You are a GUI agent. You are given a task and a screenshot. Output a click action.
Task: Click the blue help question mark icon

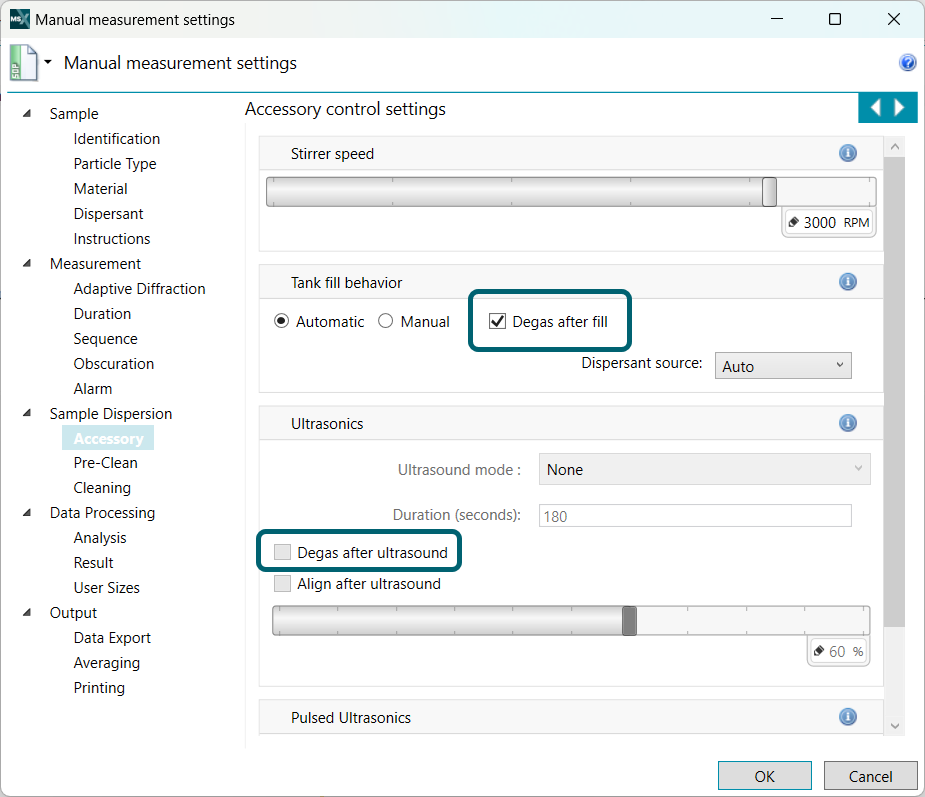(908, 63)
